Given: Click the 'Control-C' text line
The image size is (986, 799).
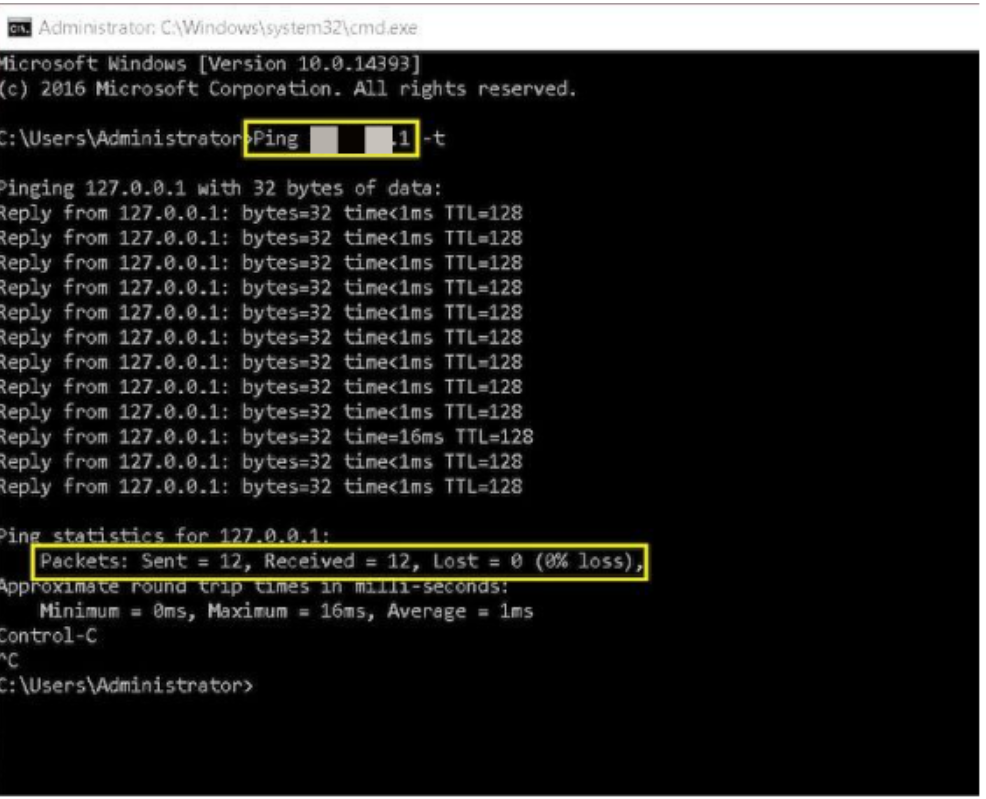Looking at the screenshot, I should point(49,636).
